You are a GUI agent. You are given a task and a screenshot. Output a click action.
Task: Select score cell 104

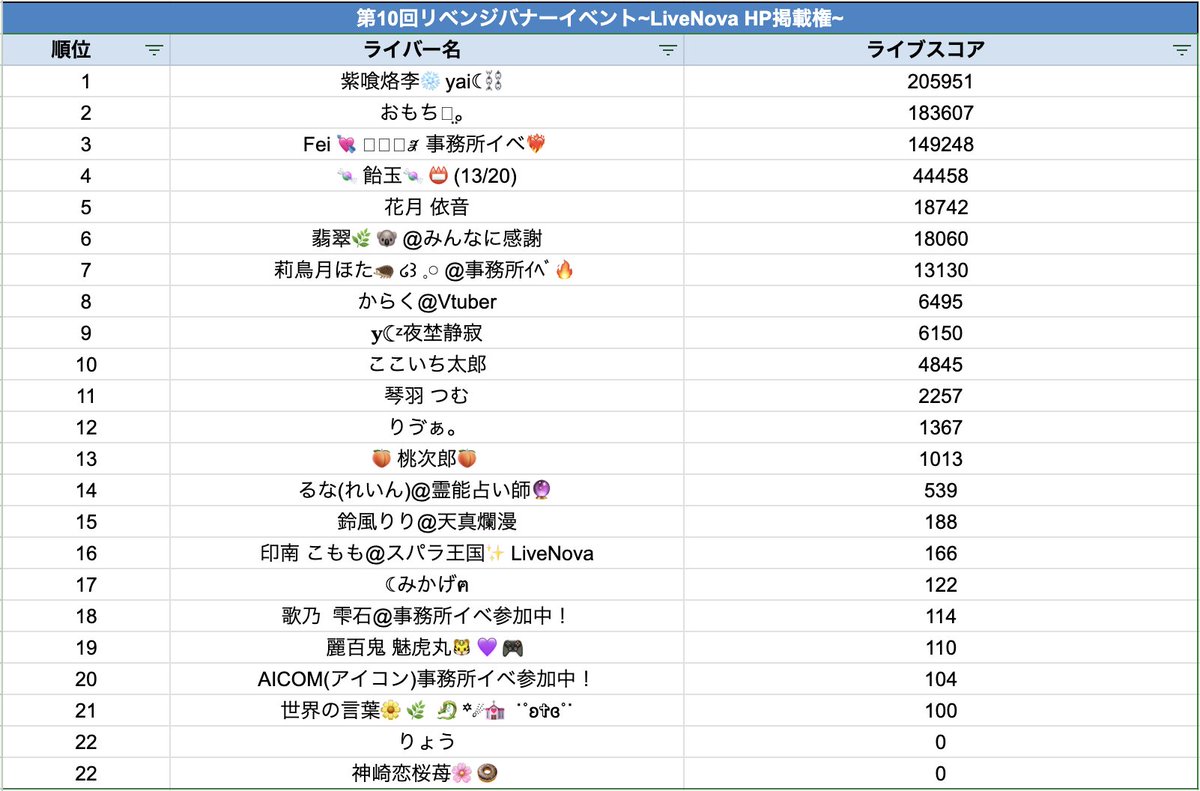(x=941, y=680)
